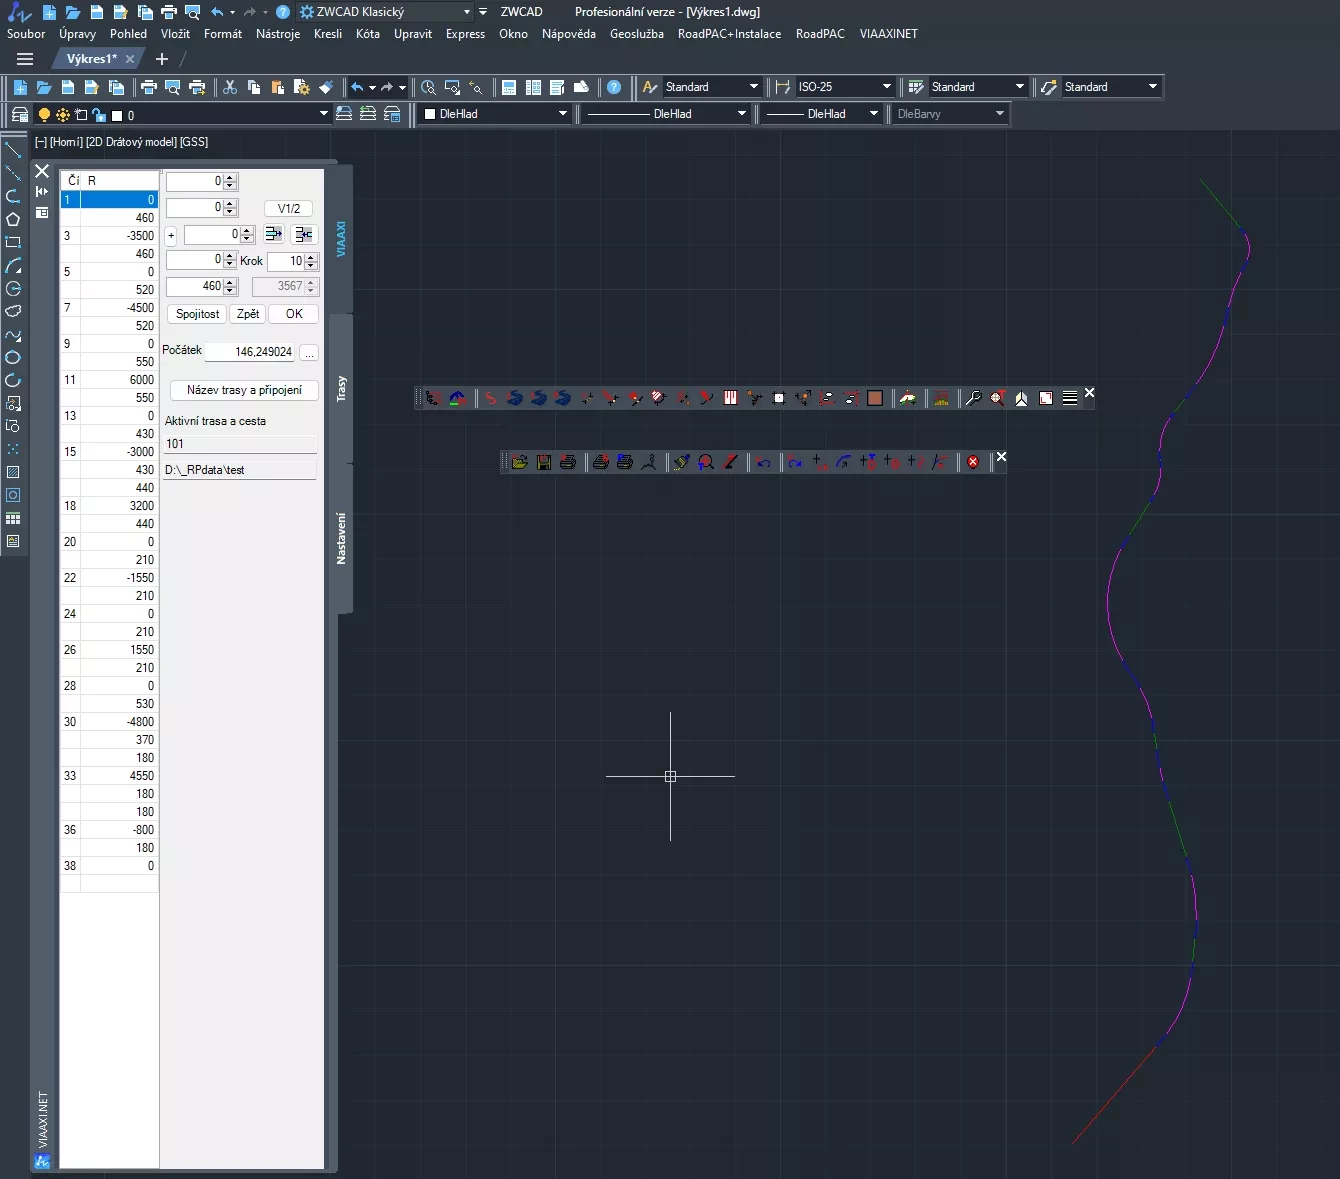Switch to the Trasy side tab

[x=341, y=388]
